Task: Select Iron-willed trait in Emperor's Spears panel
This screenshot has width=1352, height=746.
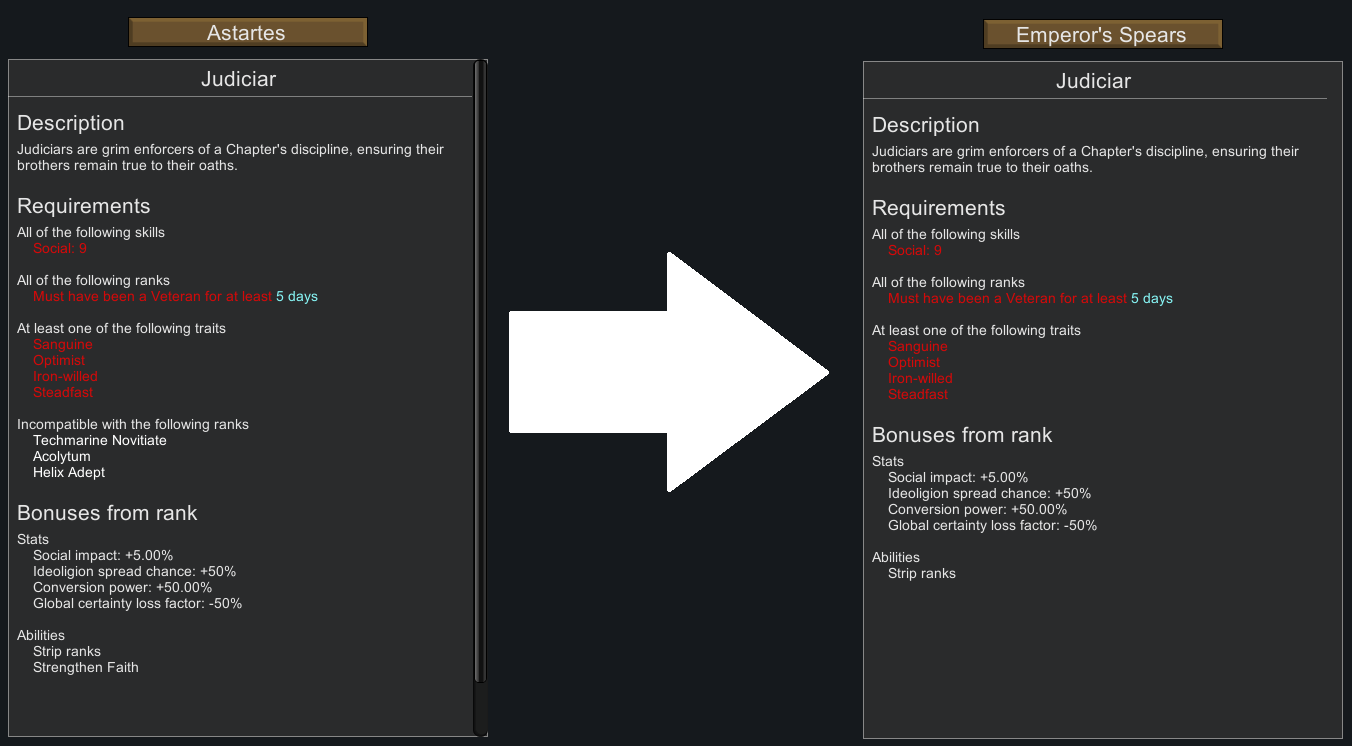Action: pos(920,378)
